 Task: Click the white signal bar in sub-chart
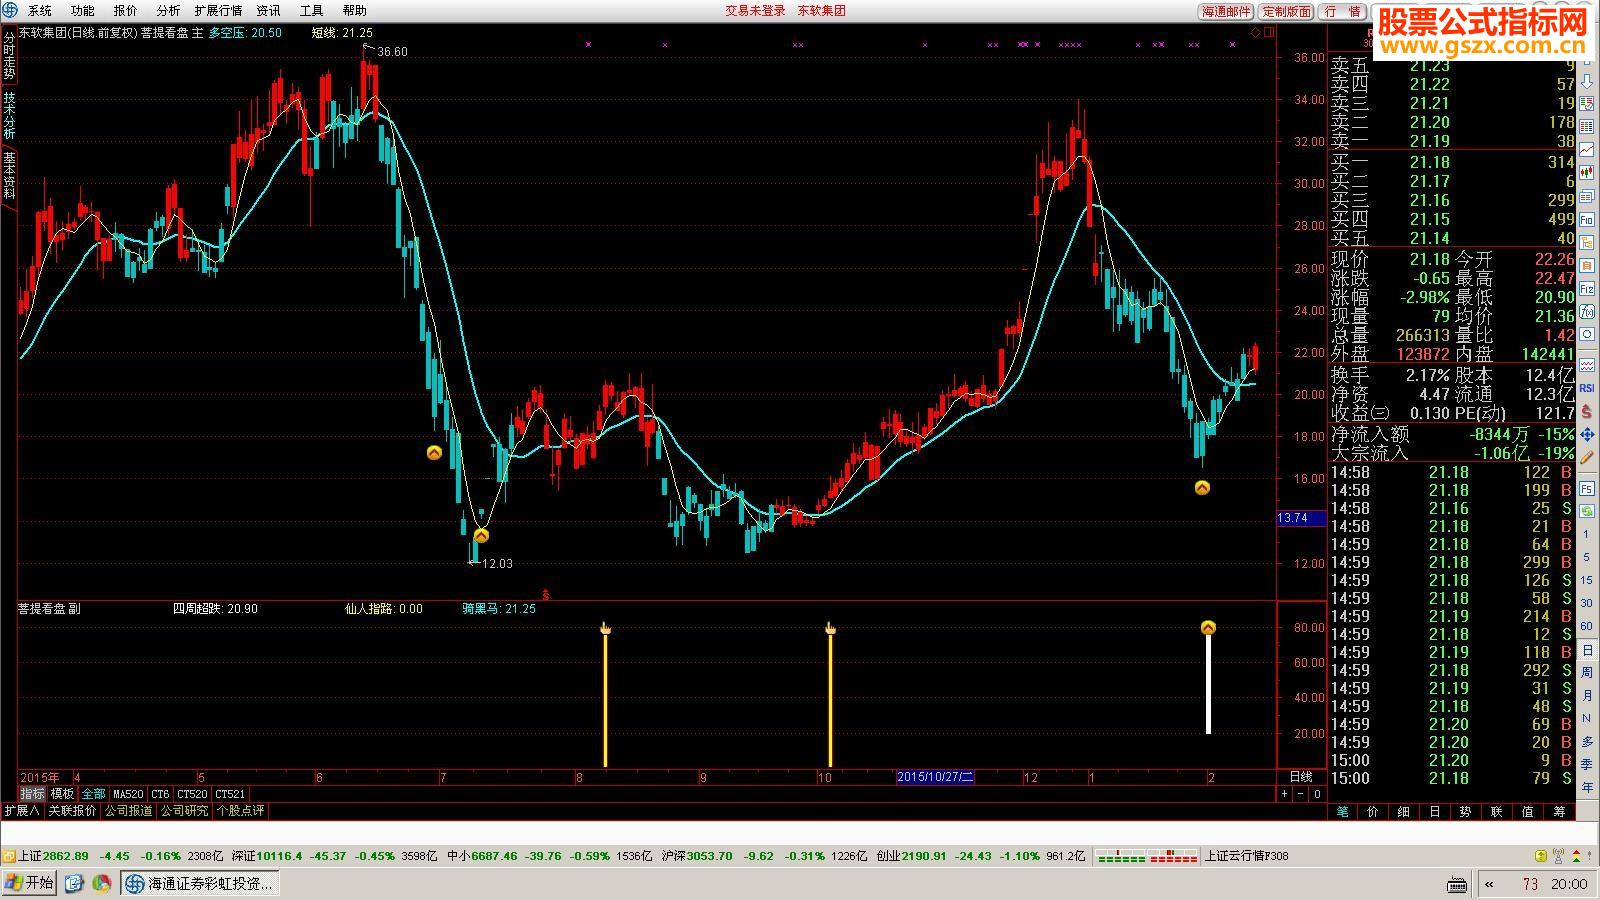point(1208,682)
